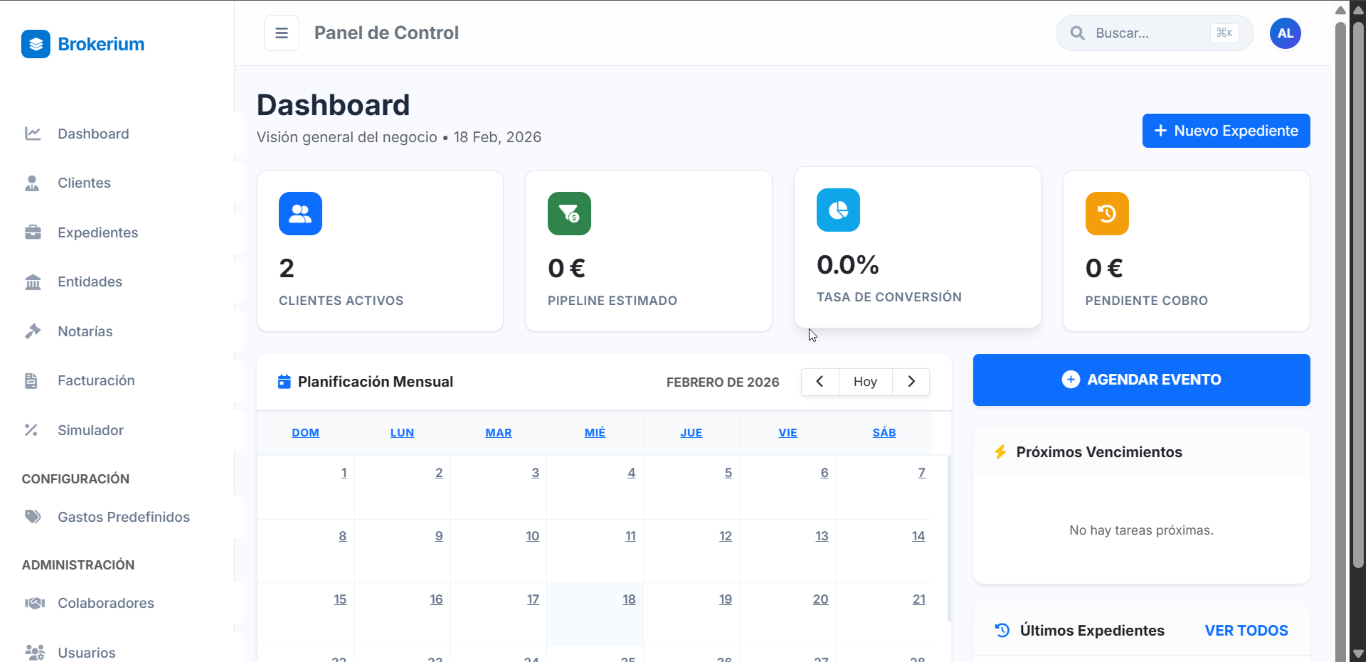
Task: Click the Pendiente Cobro card
Action: 1187,251
